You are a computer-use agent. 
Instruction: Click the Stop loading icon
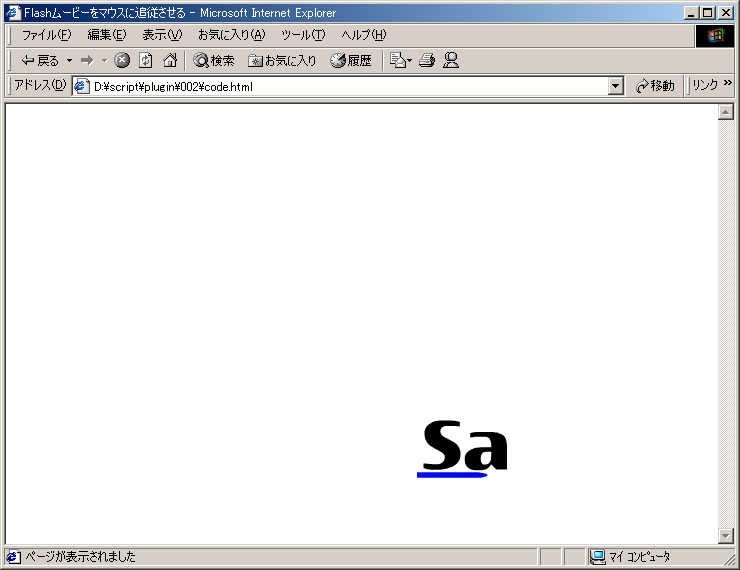[122, 60]
